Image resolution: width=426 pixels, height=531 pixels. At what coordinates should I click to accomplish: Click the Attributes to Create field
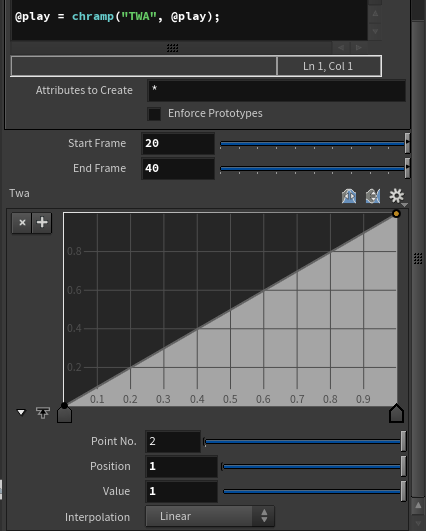click(x=277, y=90)
